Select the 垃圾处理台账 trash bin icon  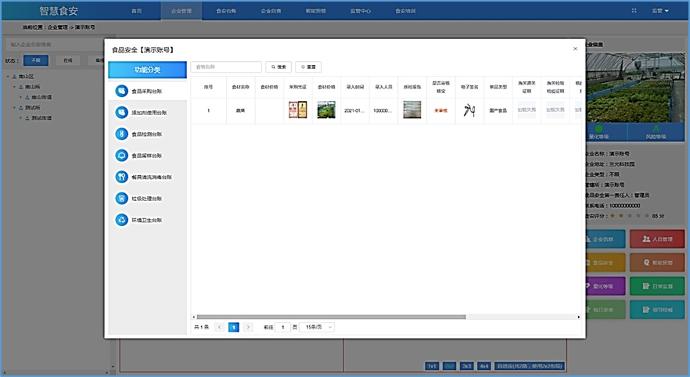121,198
